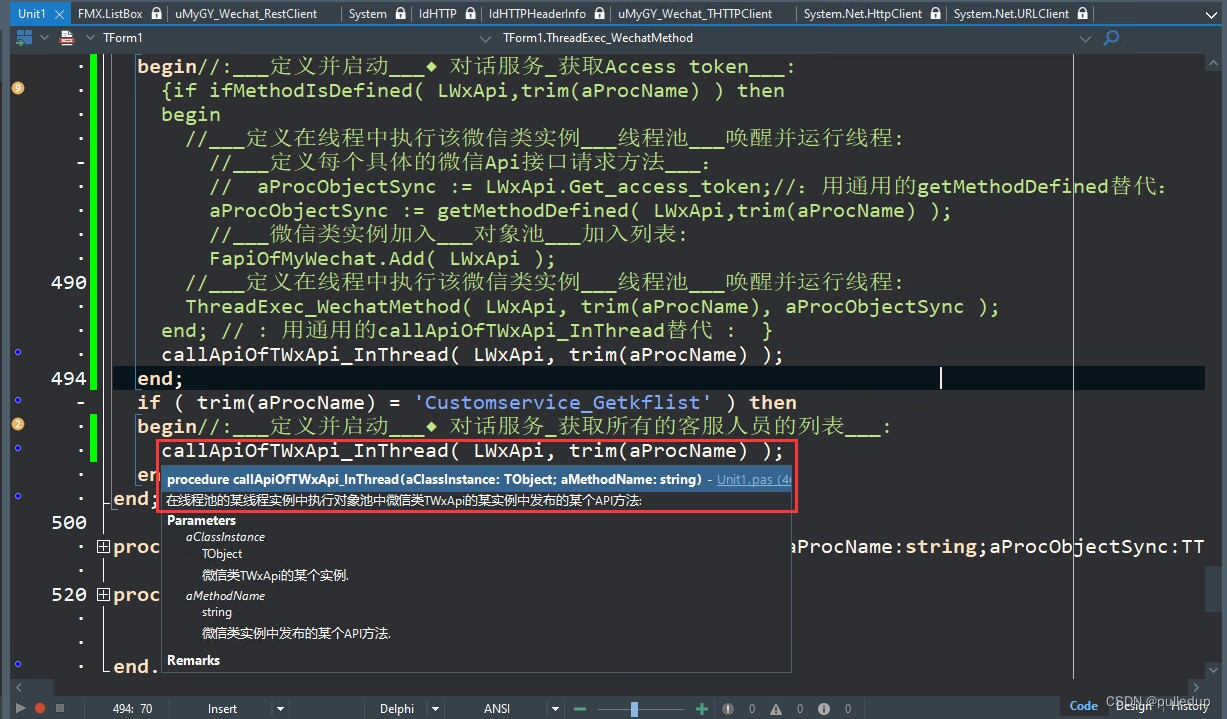Click the 'Customservice_Getkflist' string literal
The image size is (1227, 719).
[563, 402]
